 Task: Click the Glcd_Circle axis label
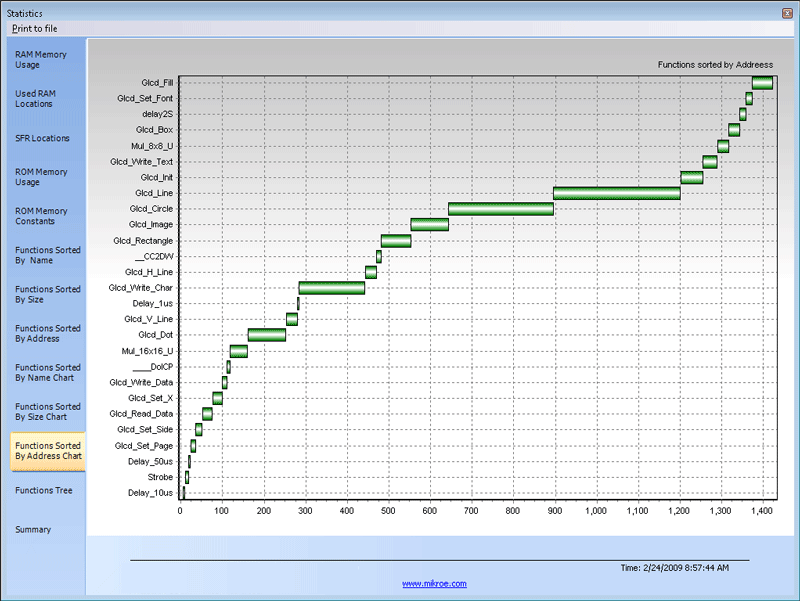coord(152,209)
